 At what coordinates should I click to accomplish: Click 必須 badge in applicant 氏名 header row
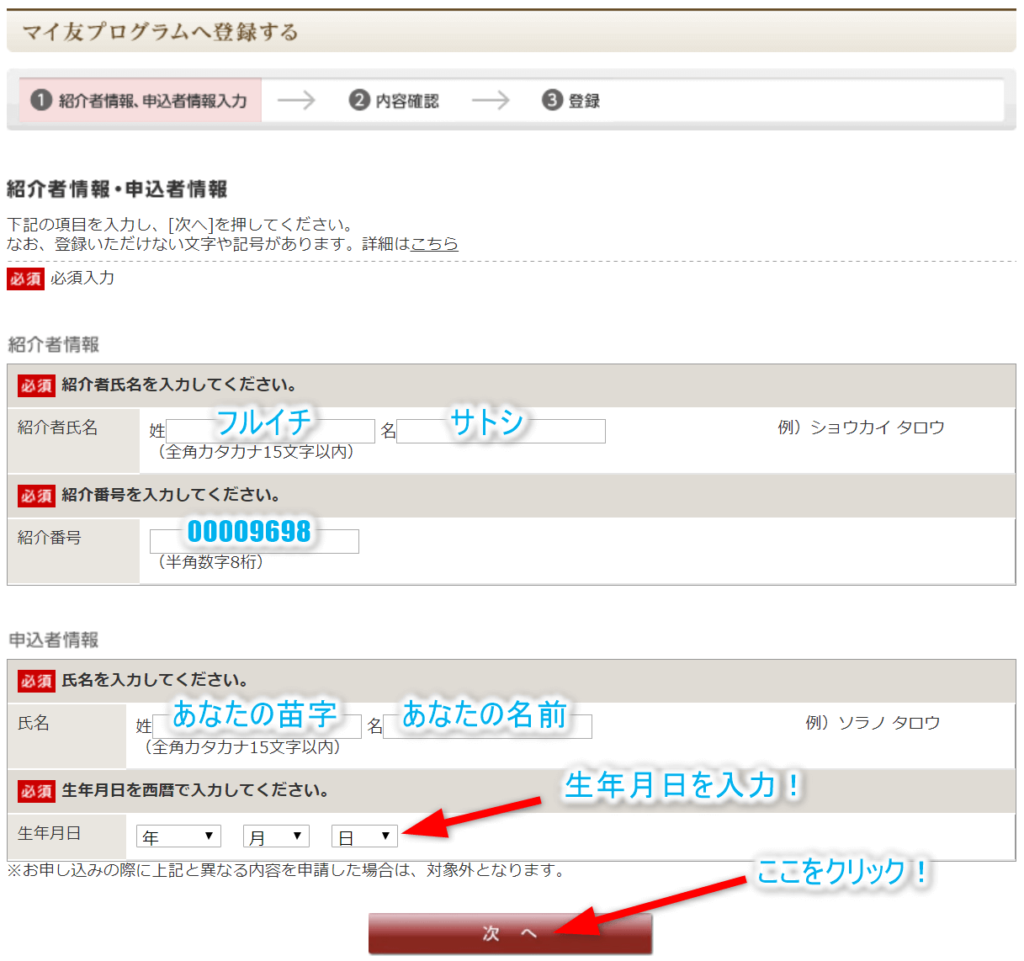(x=36, y=681)
